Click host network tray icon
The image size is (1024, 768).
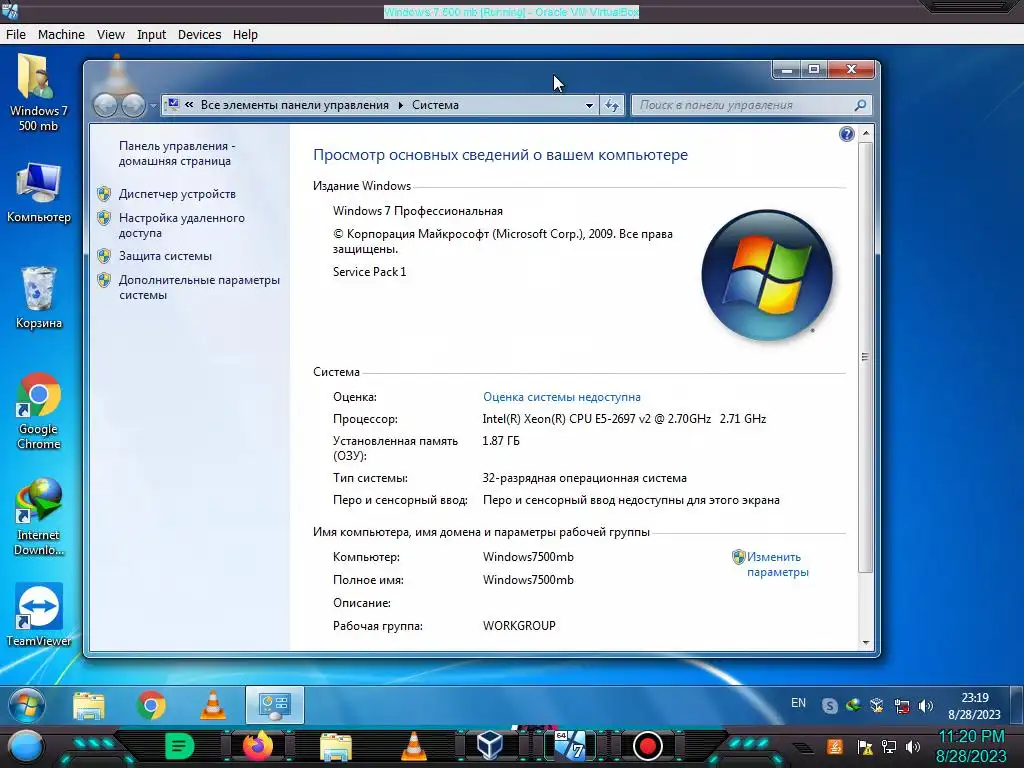tap(889, 747)
